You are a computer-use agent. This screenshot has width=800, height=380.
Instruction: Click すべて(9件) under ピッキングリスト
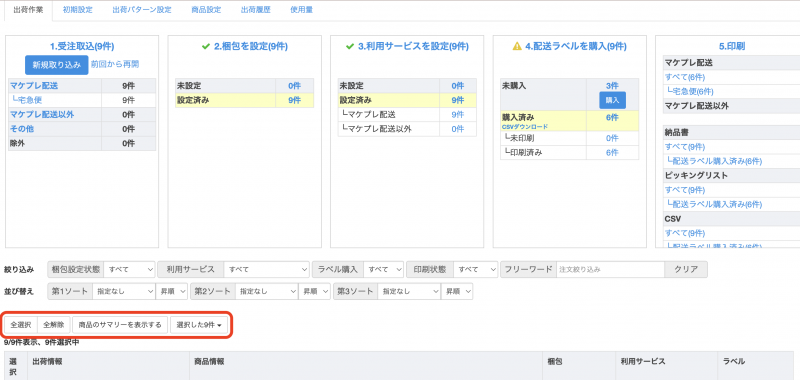coord(685,190)
